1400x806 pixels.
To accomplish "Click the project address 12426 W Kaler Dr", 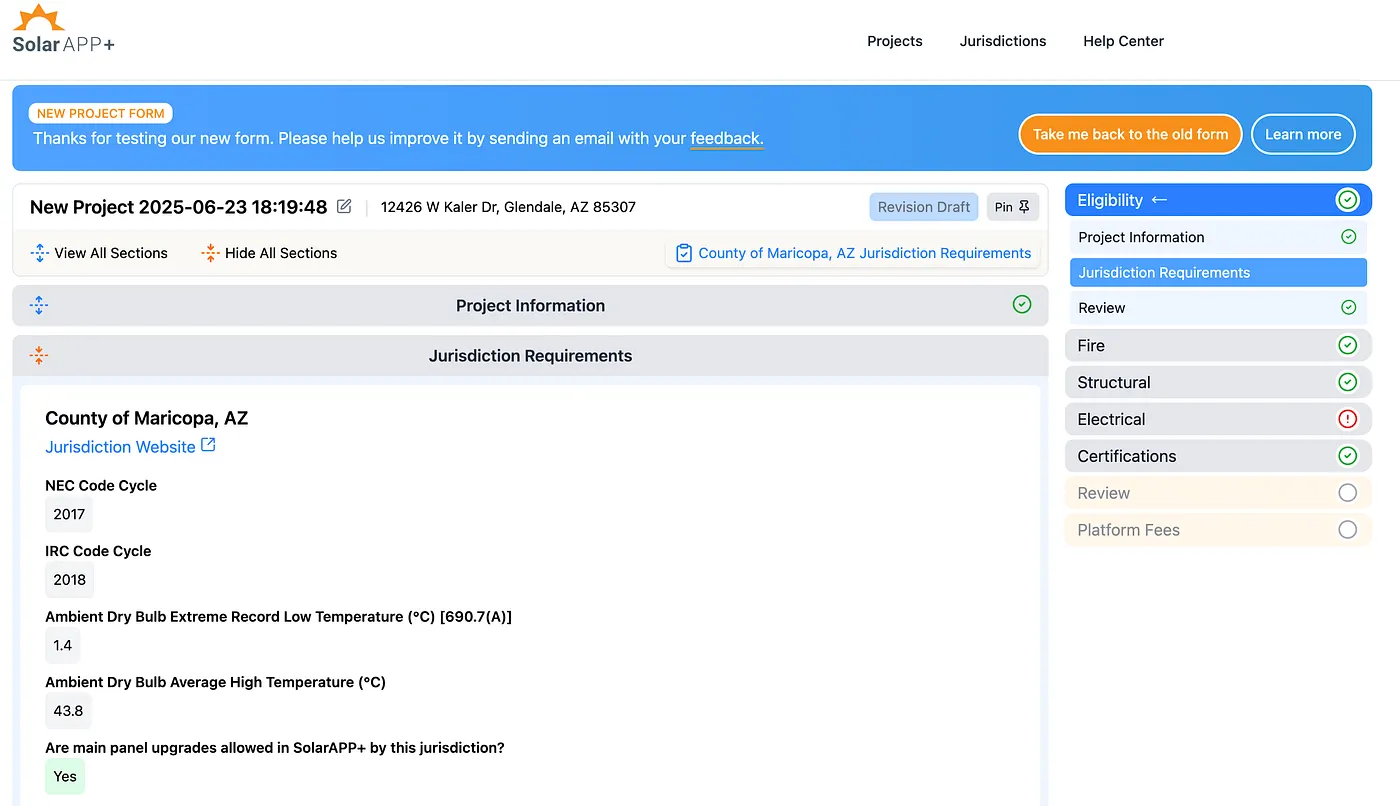I will point(508,207).
